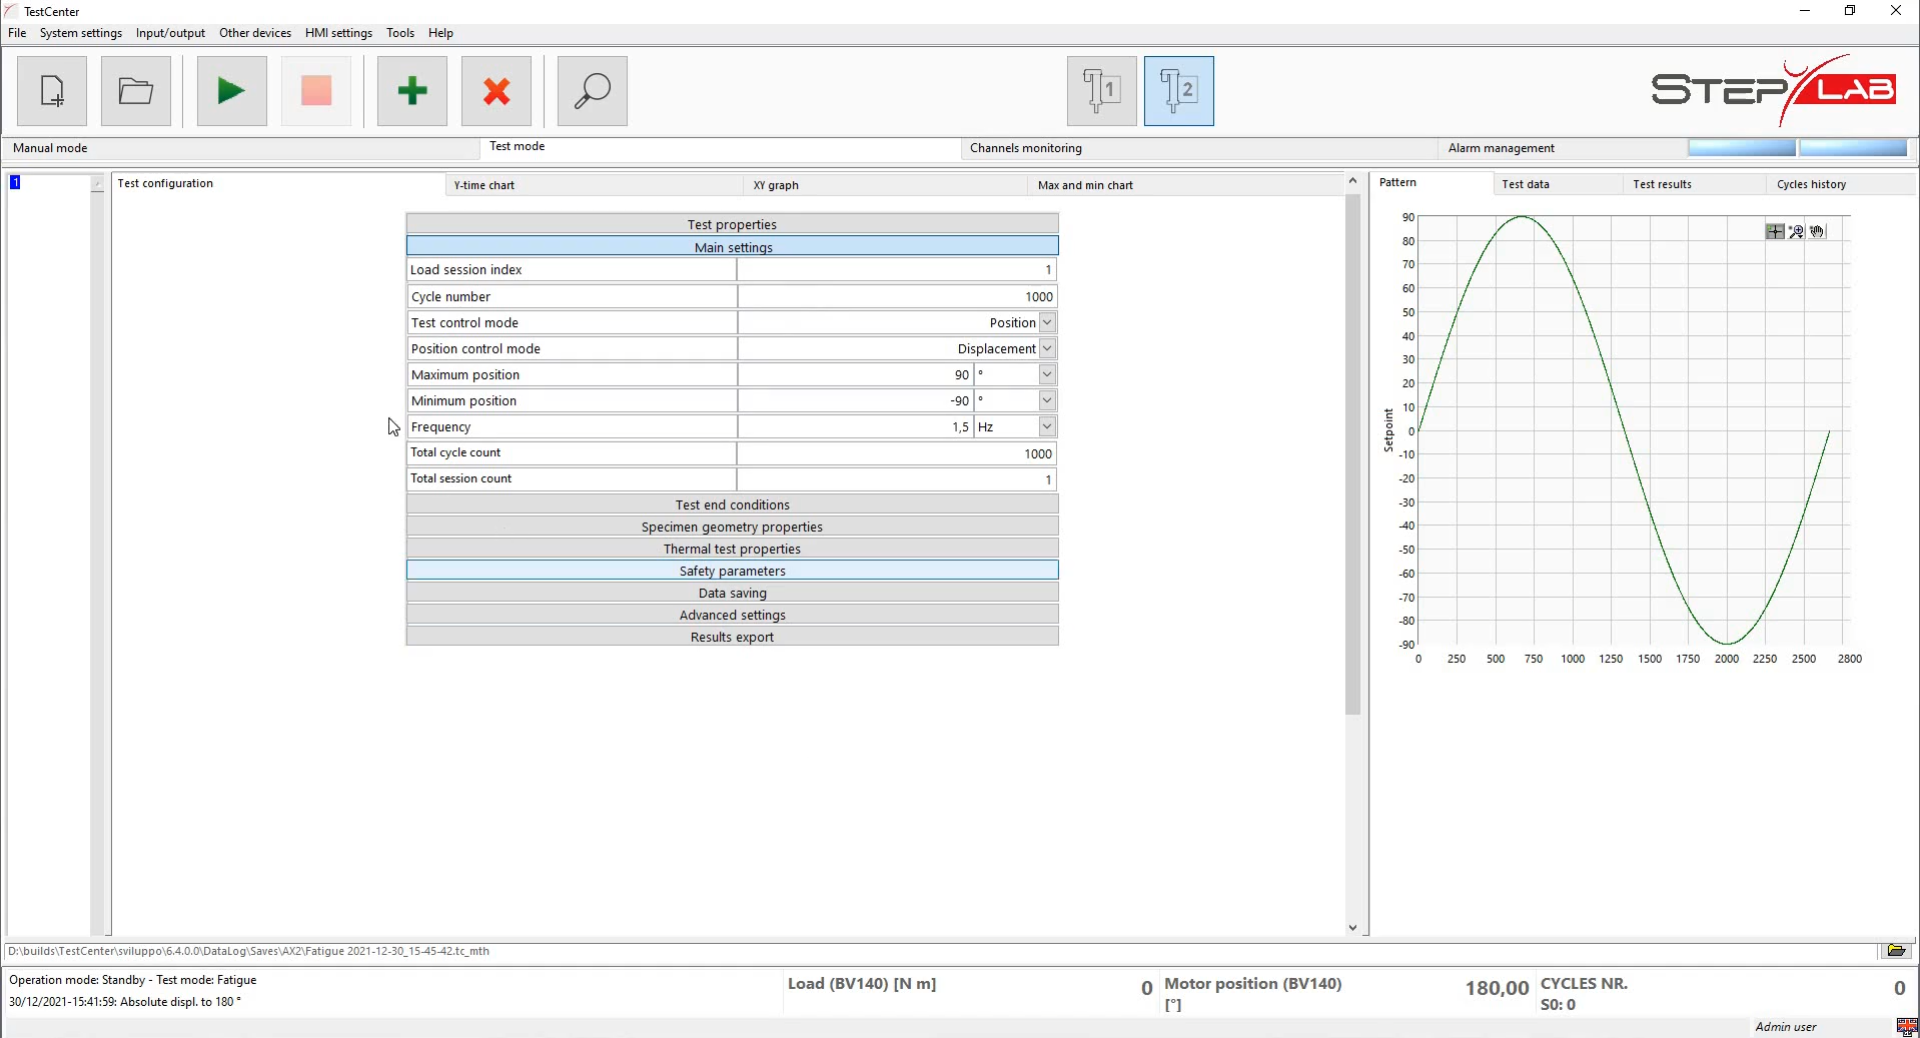Select the zoom tool on the Pattern chart
Viewport: 1920px width, 1038px height.
(1796, 231)
